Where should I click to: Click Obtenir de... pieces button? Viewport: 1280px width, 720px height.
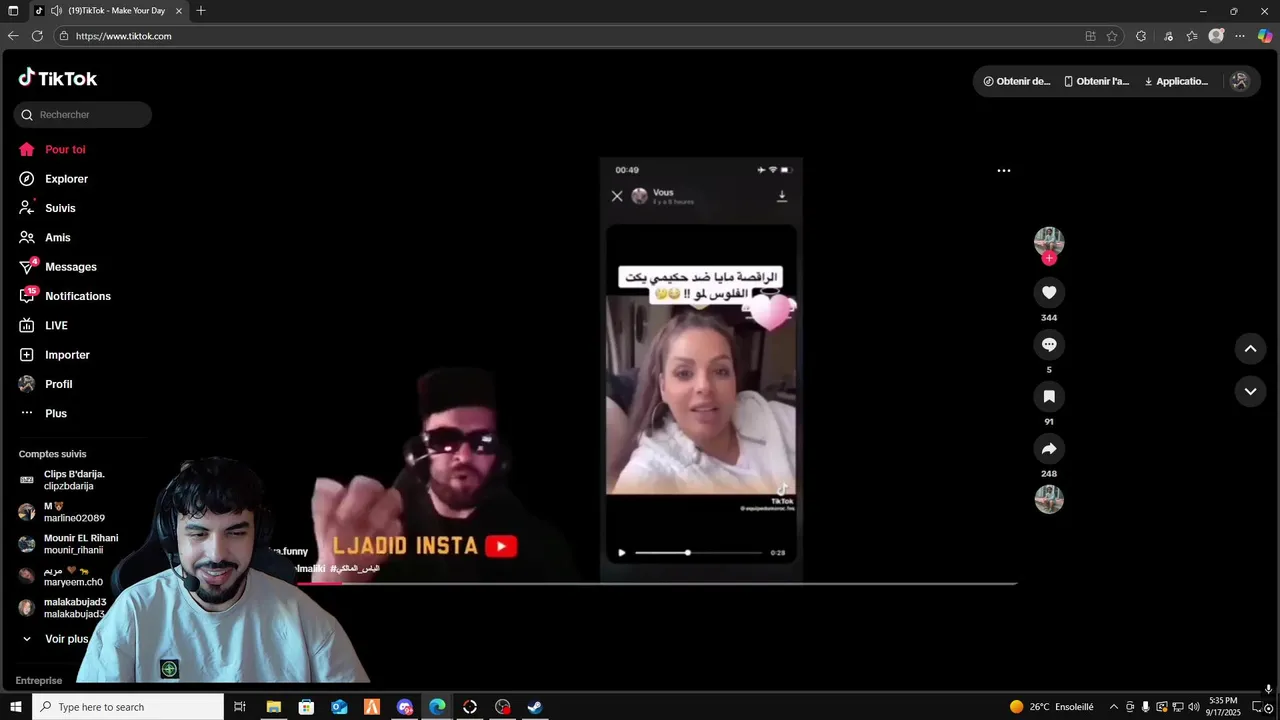point(1017,82)
